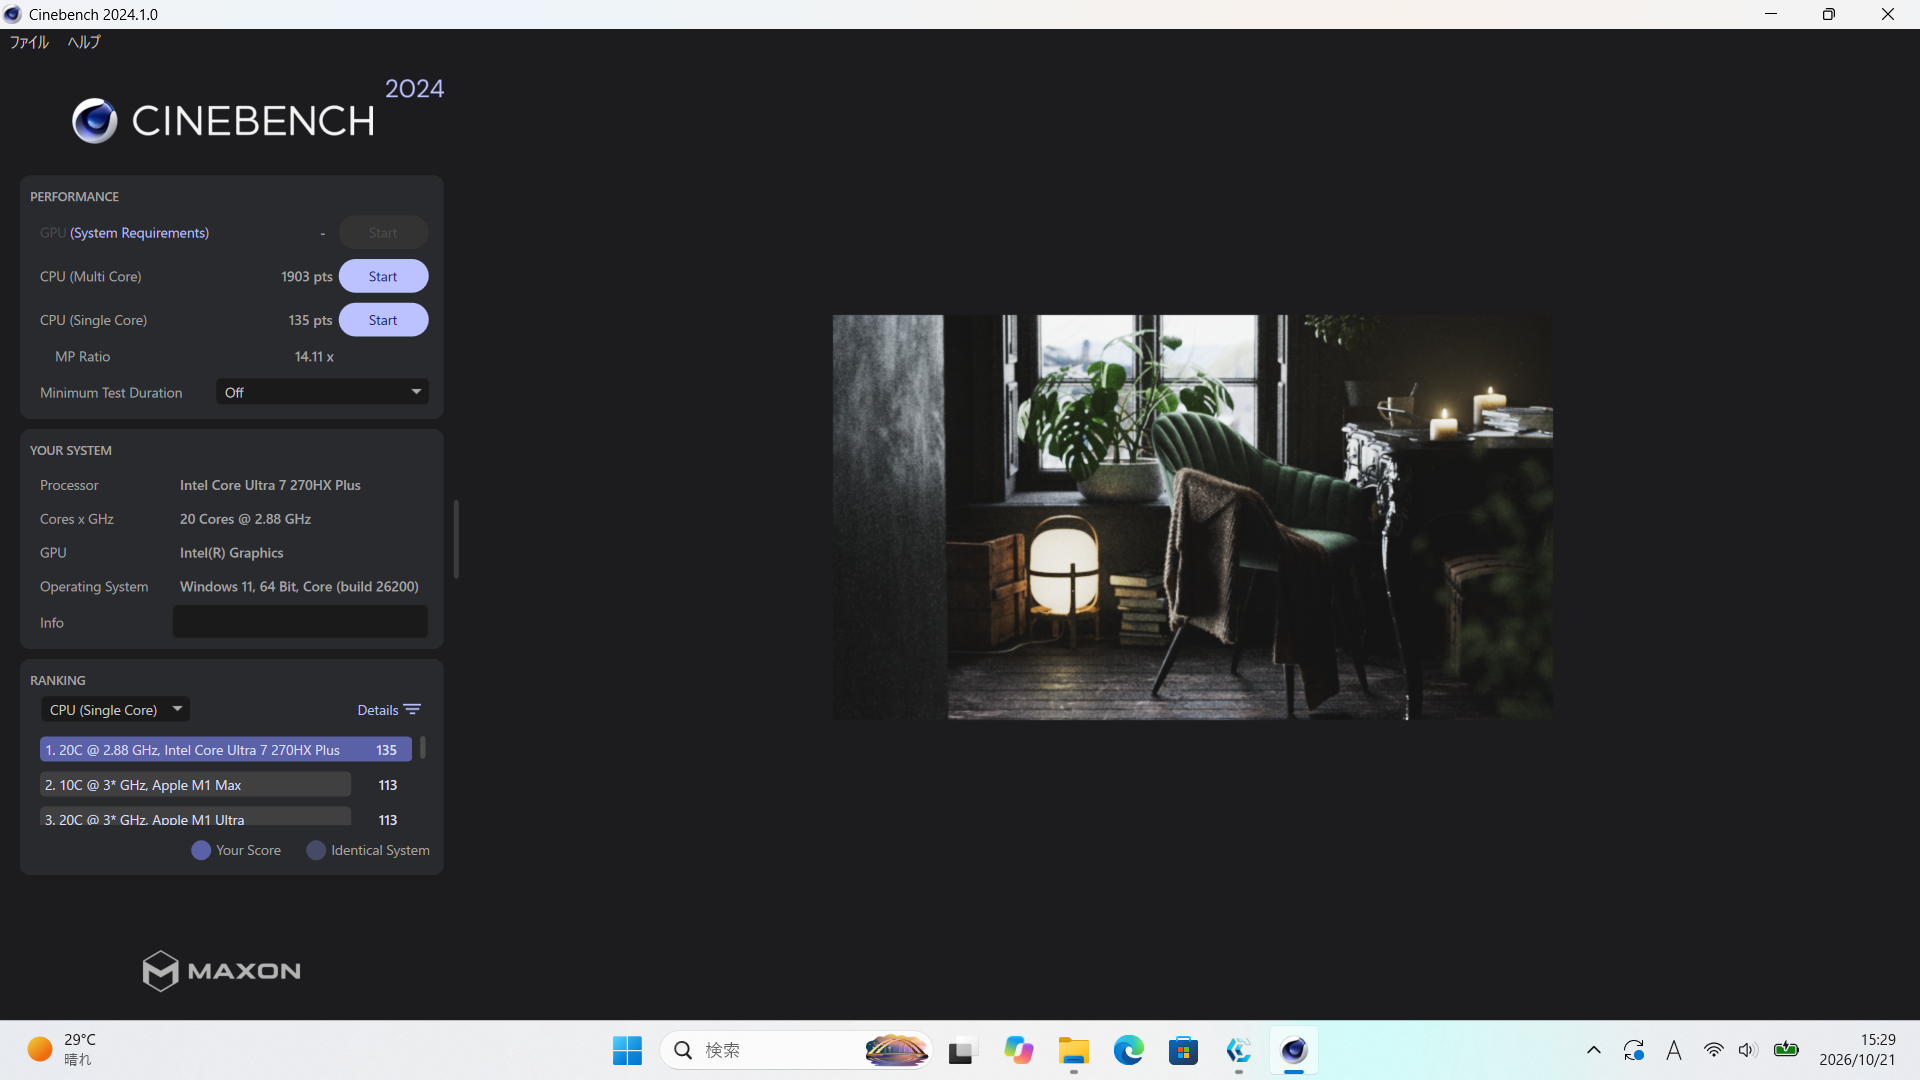Start the CPU (Single Core) test

(383, 320)
